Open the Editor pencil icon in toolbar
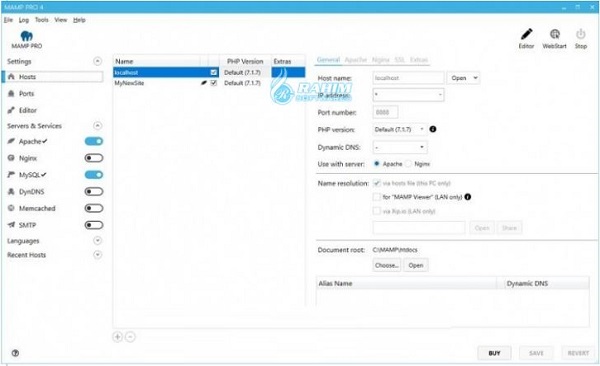Image resolution: width=600 pixels, height=366 pixels. point(527,34)
